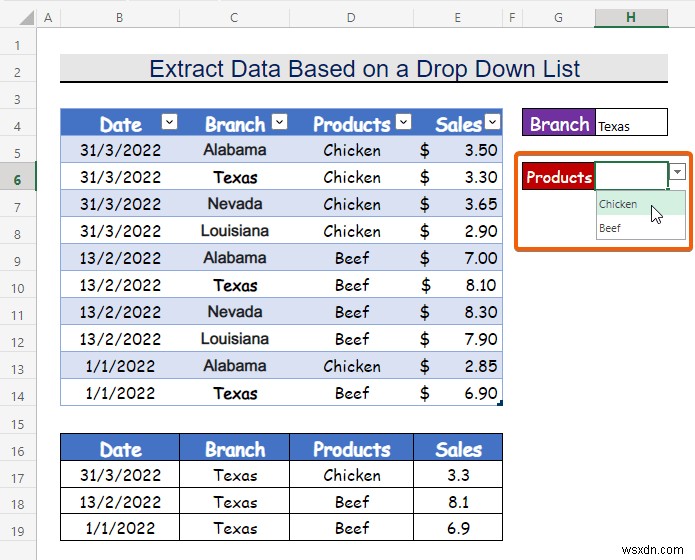Select sales value 2.85 cell
Screen dimensions: 695x560
point(458,366)
